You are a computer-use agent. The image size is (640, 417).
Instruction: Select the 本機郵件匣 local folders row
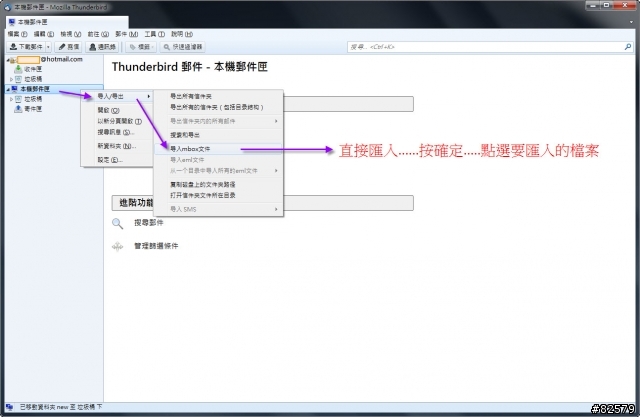[53, 89]
